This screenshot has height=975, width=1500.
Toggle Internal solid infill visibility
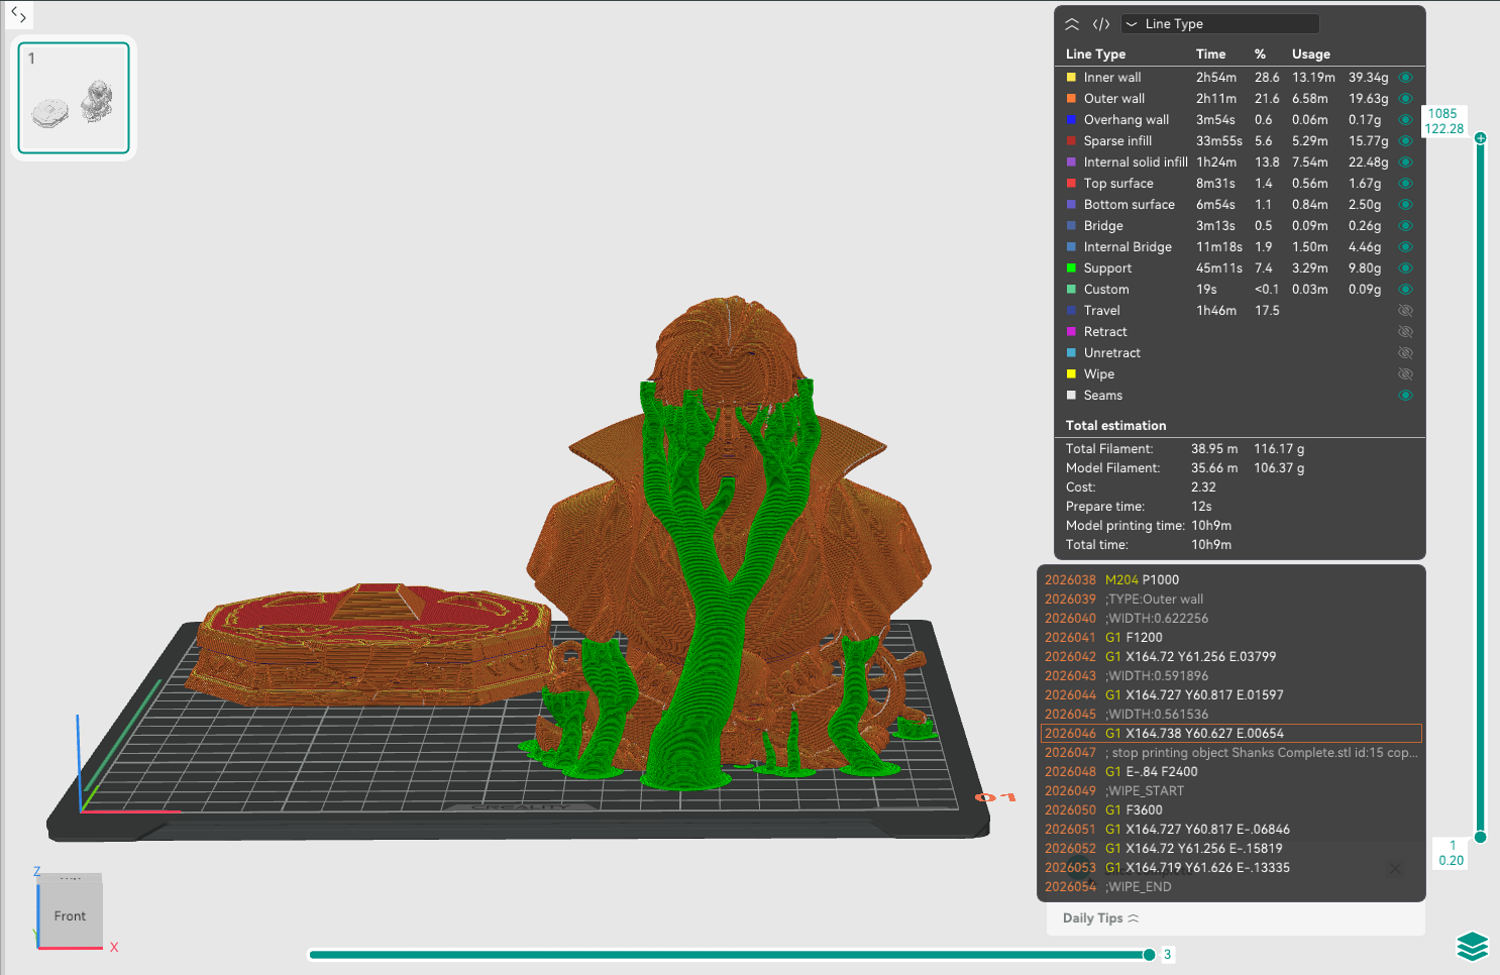[x=1405, y=162]
